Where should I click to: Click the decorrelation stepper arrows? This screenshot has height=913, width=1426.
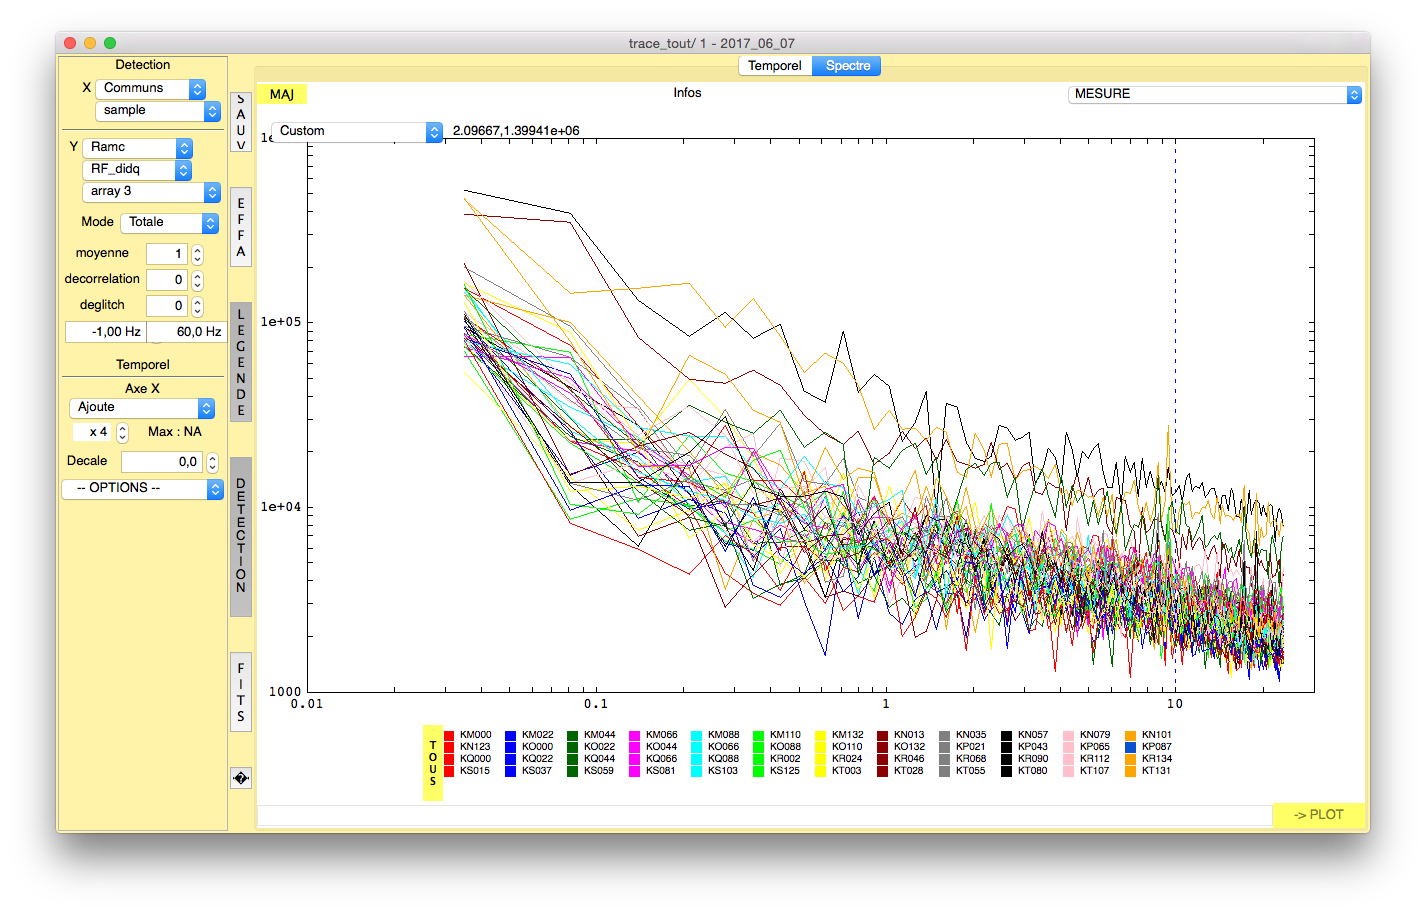[197, 280]
